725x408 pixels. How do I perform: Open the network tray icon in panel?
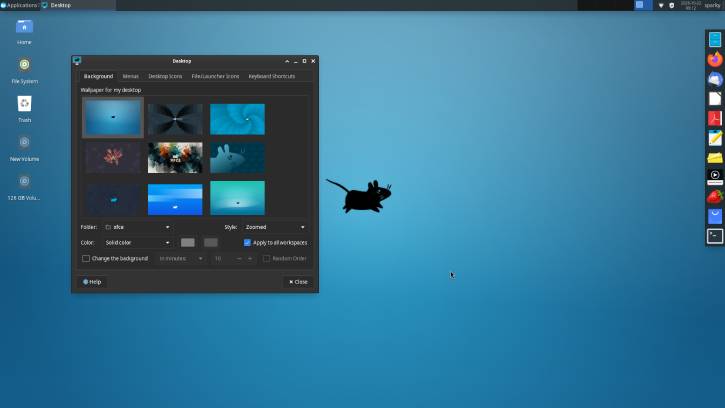[661, 5]
